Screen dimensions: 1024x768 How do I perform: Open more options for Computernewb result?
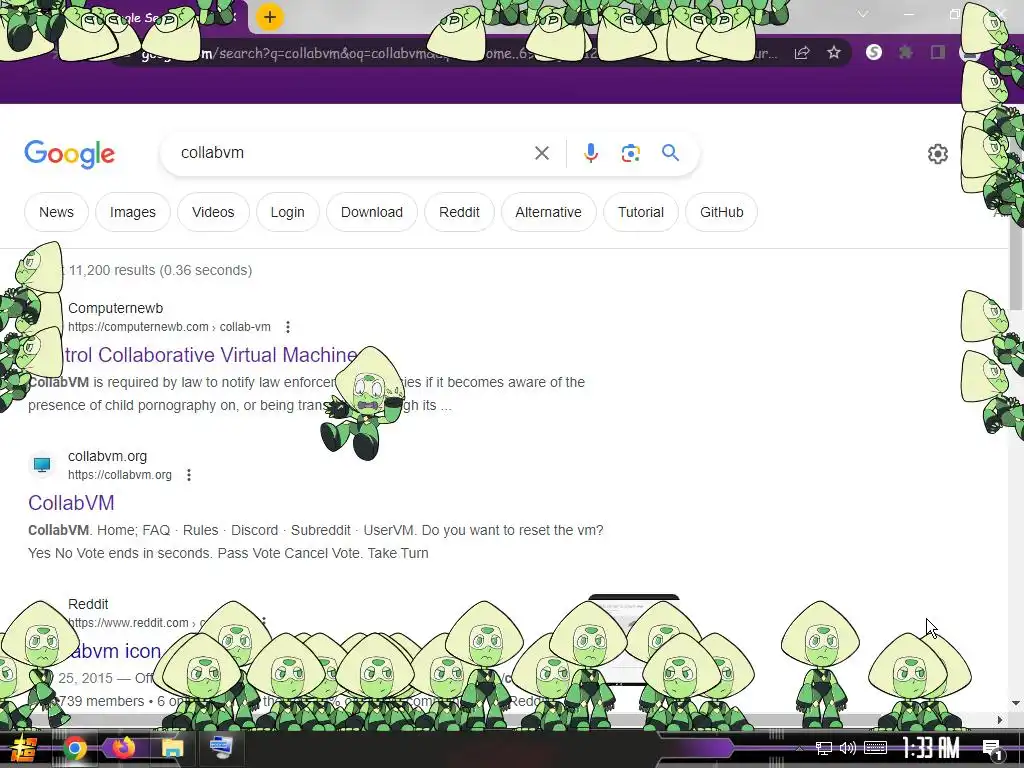[x=288, y=327]
